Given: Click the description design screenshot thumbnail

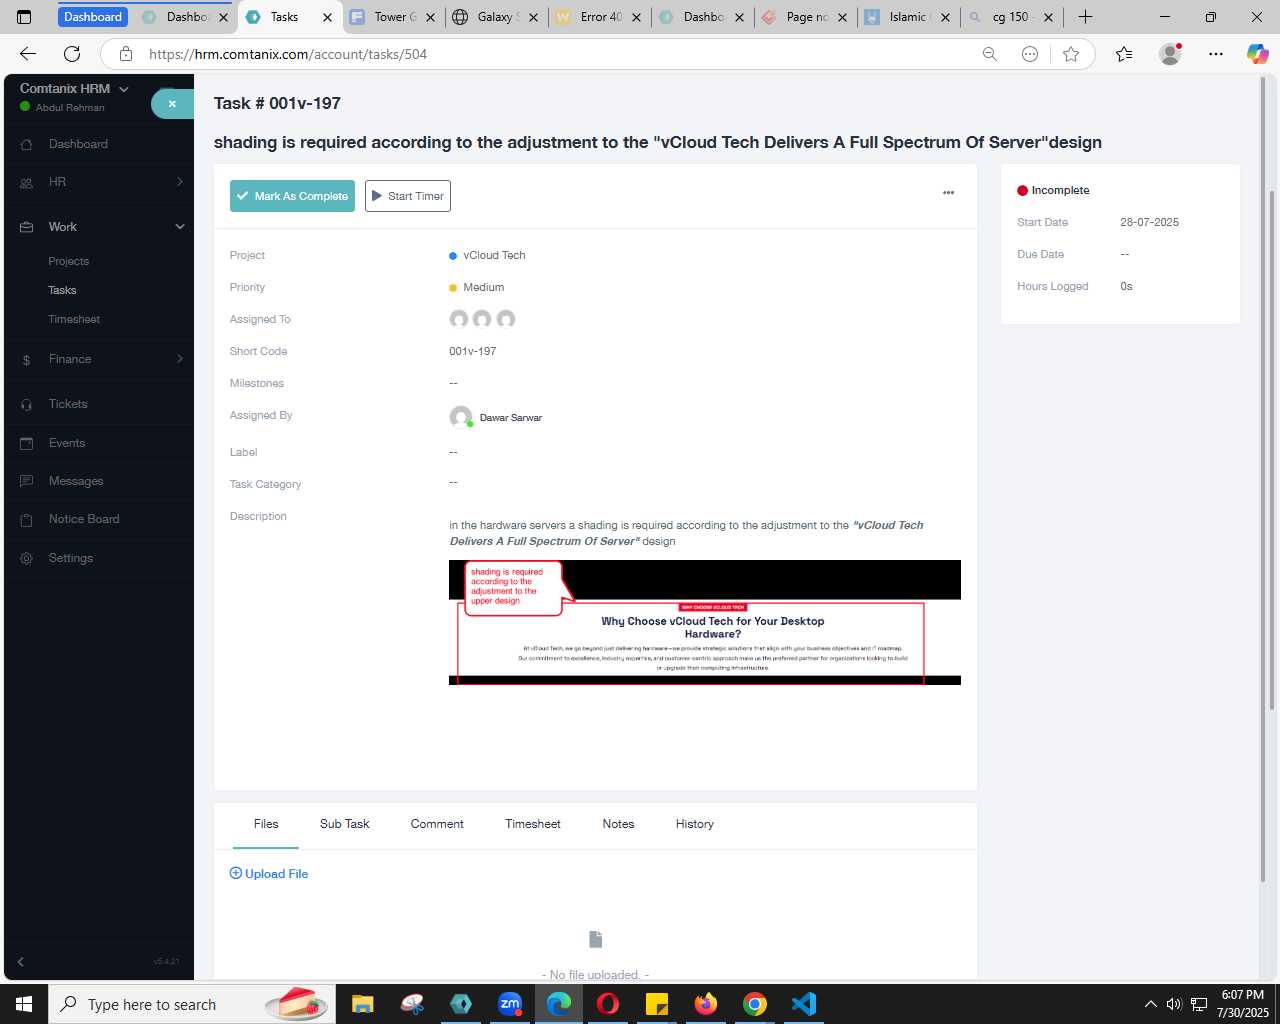Looking at the screenshot, I should point(705,622).
